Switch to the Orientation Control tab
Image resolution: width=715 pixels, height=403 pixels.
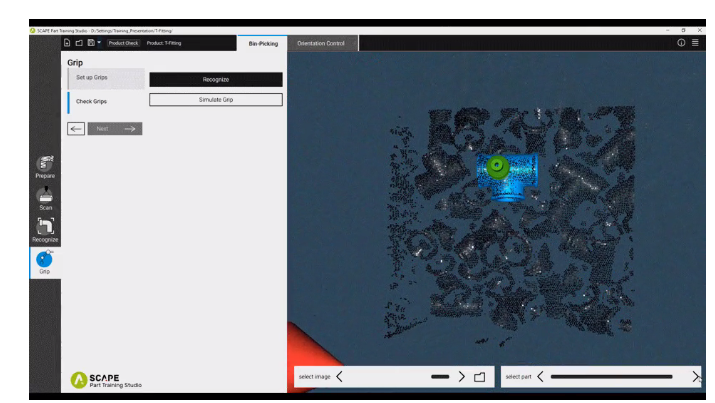point(322,43)
